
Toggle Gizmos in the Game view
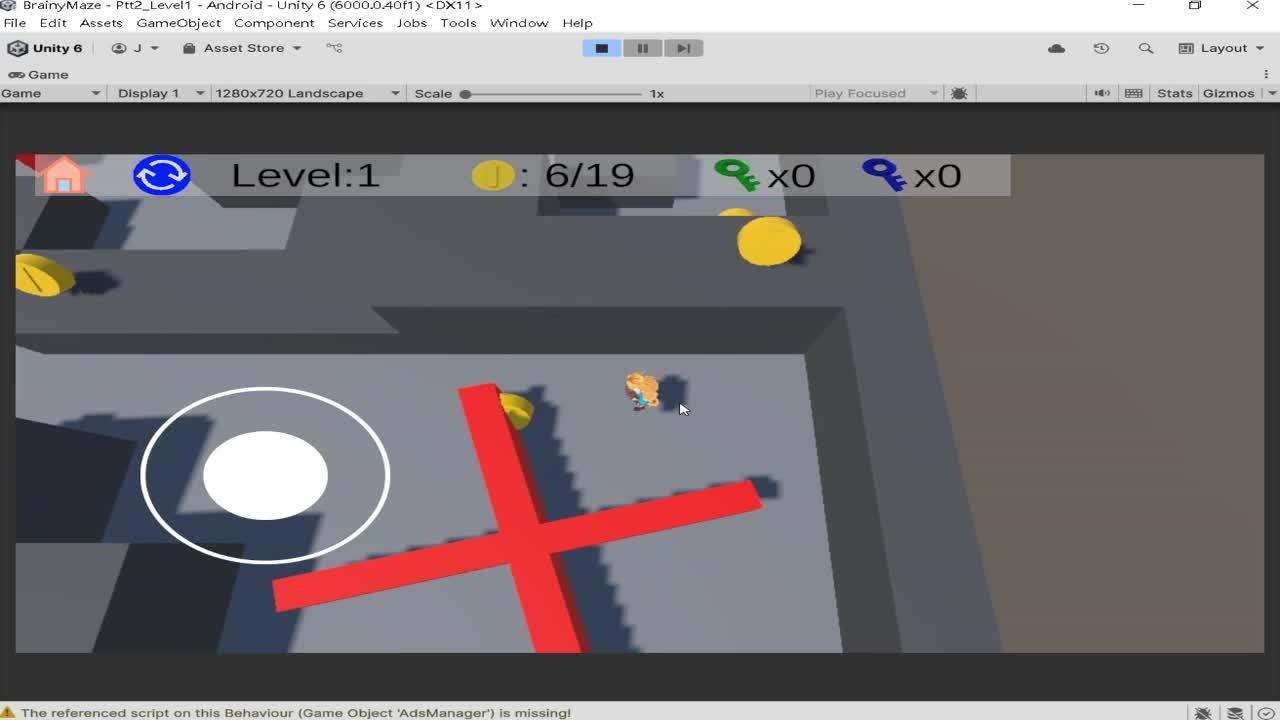click(x=1228, y=93)
